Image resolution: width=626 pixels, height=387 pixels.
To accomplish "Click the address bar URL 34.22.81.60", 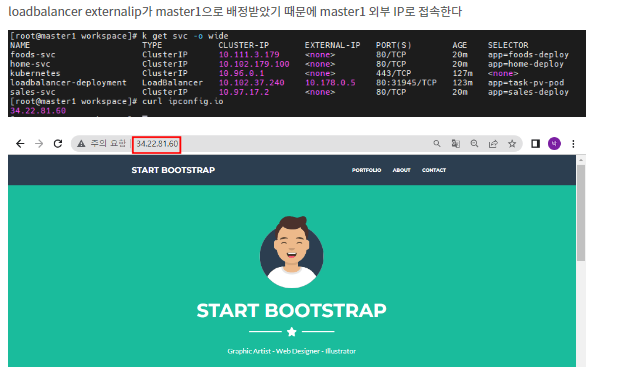I will click(x=157, y=144).
